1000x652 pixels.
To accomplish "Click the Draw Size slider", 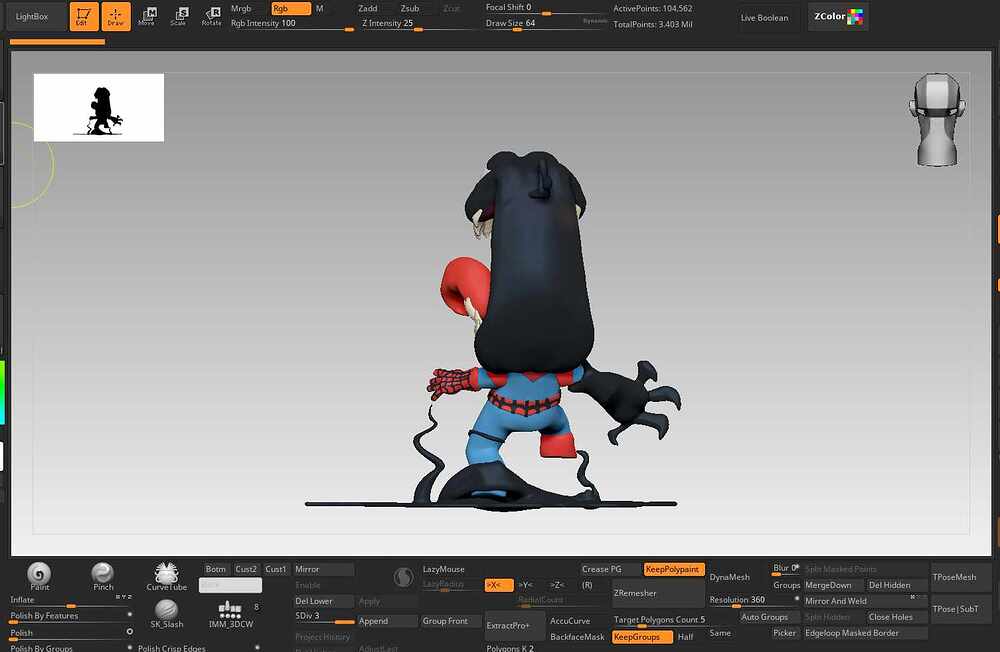I will pyautogui.click(x=547, y=24).
